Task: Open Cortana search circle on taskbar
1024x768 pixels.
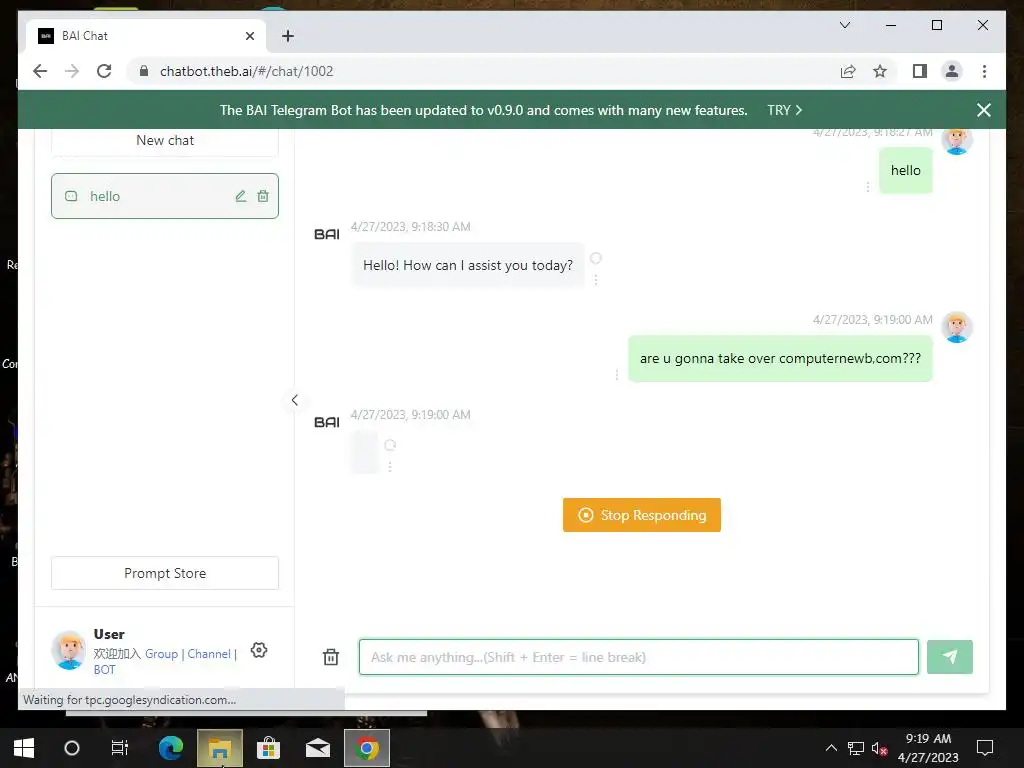Action: (72, 748)
